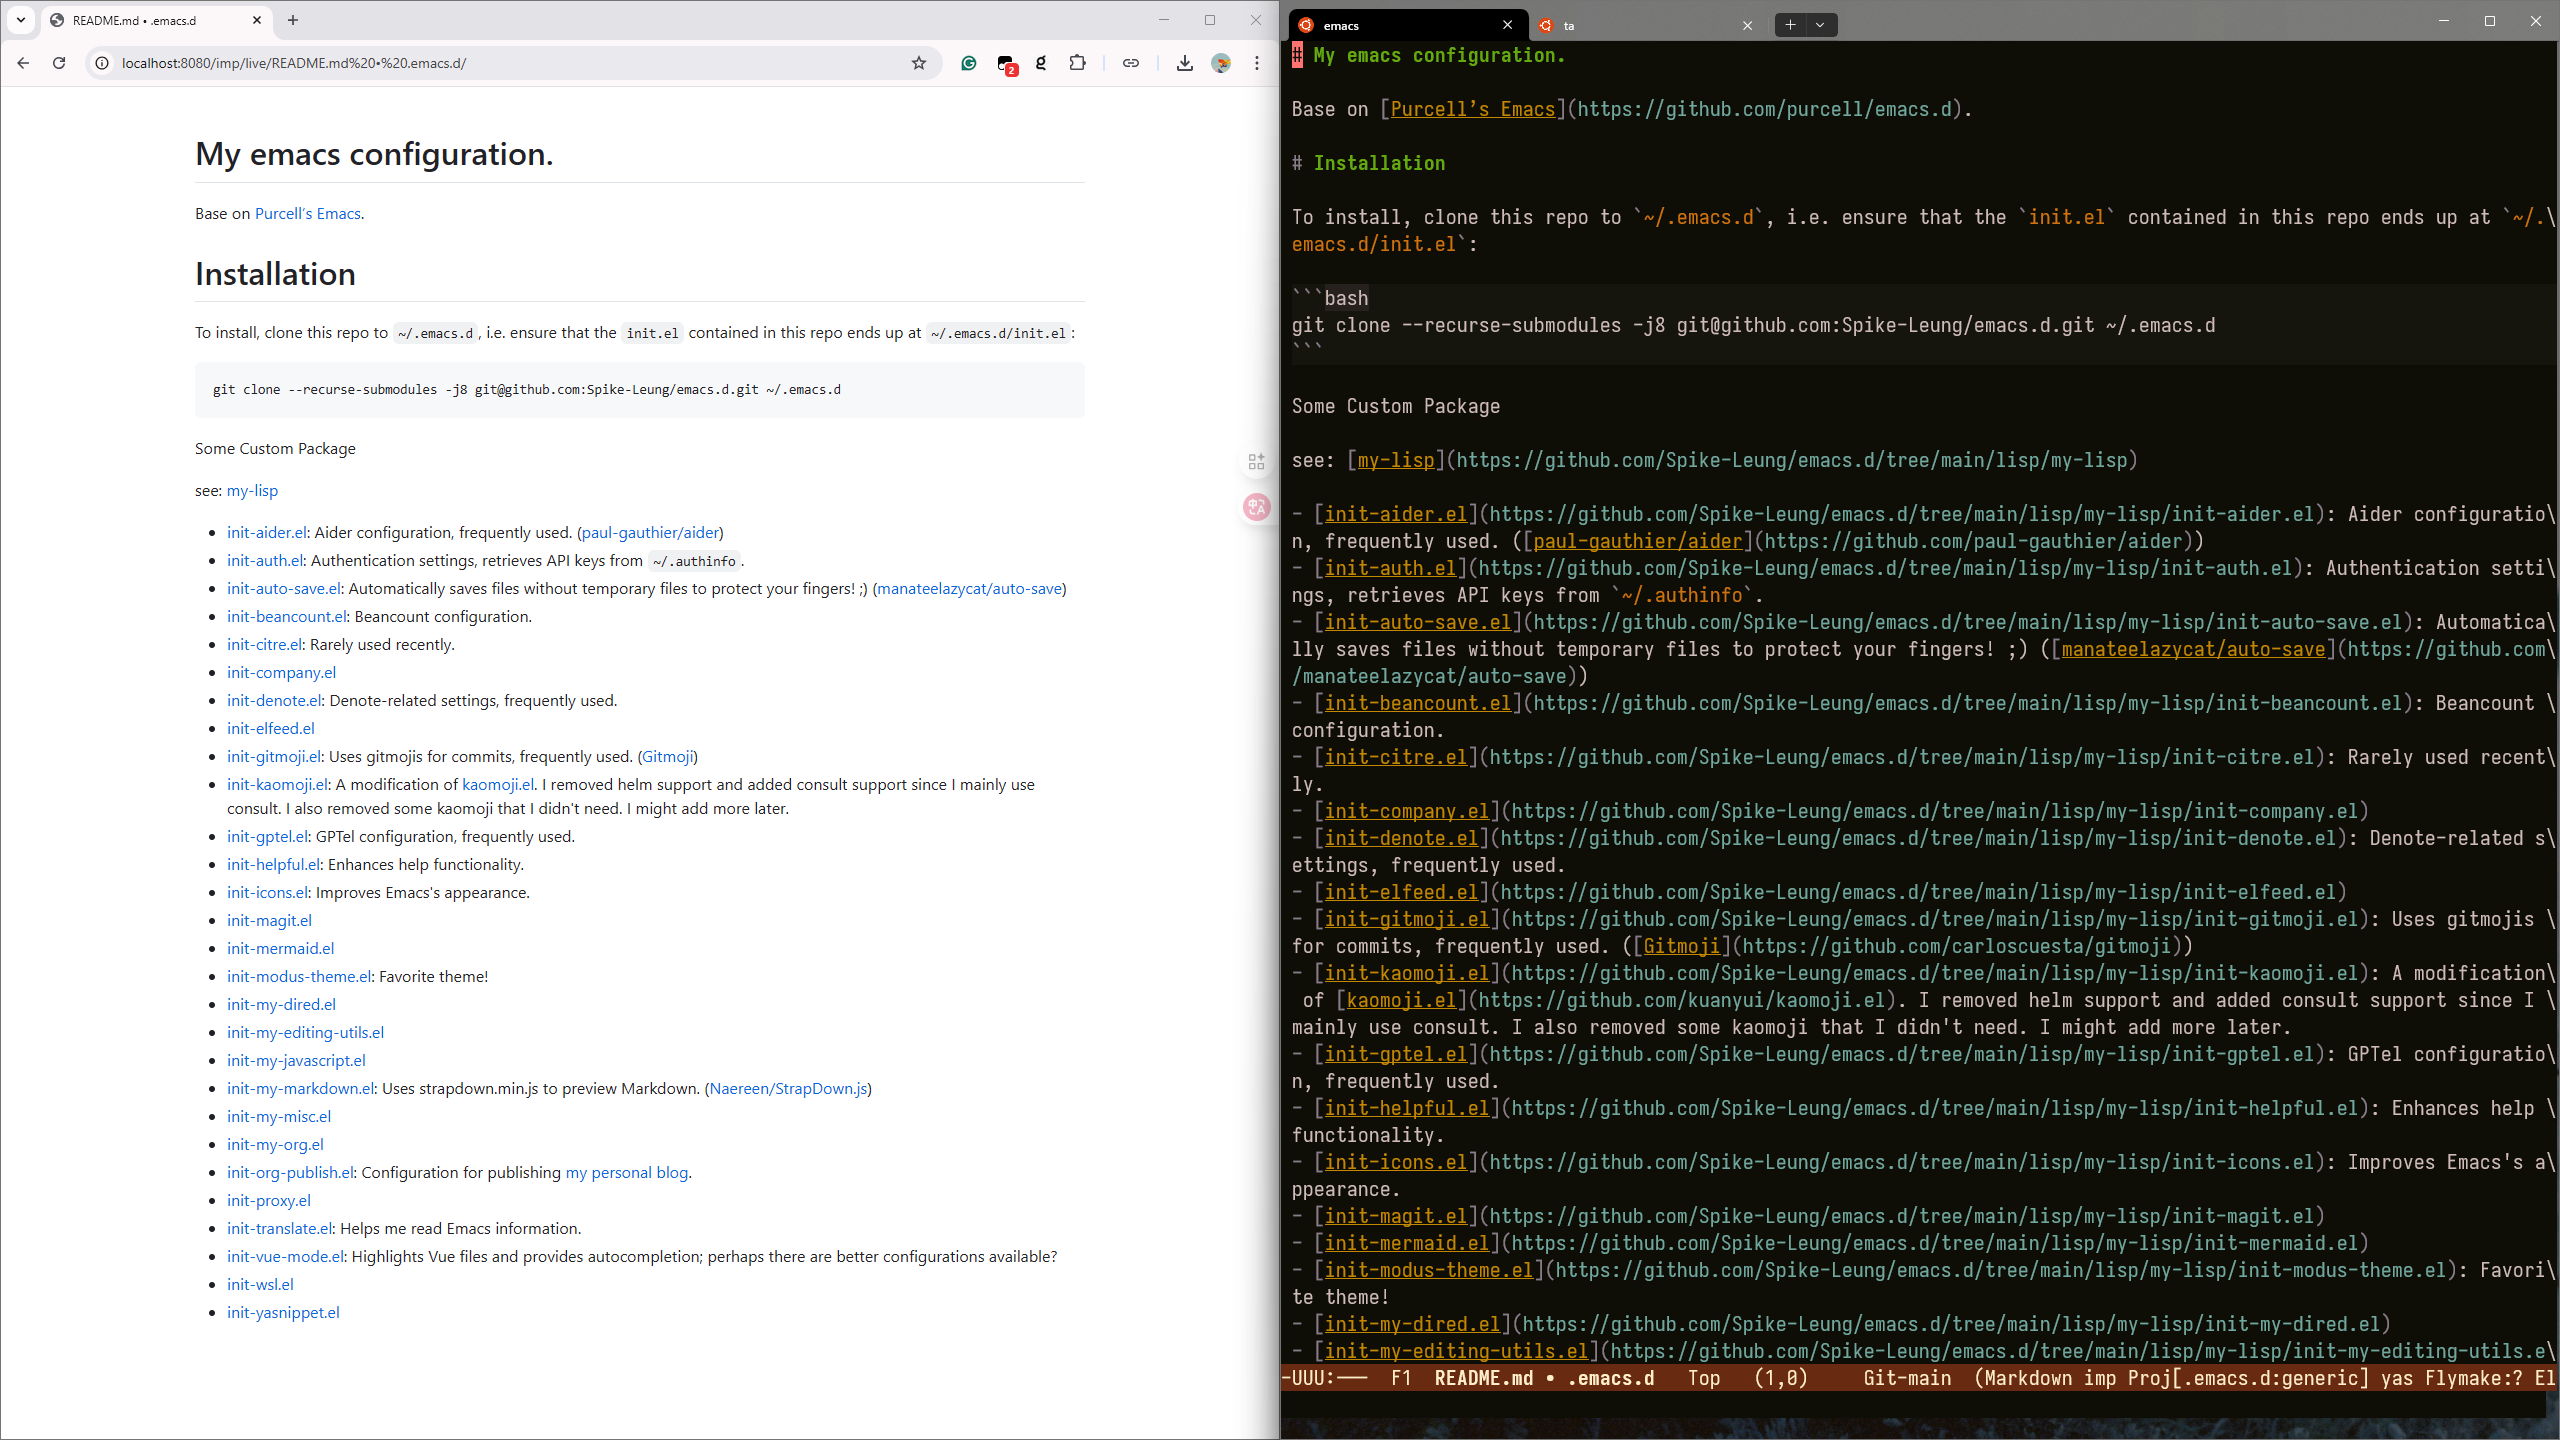Close the 'ta' terminal tab
This screenshot has height=1440, width=2560.
tap(1748, 25)
